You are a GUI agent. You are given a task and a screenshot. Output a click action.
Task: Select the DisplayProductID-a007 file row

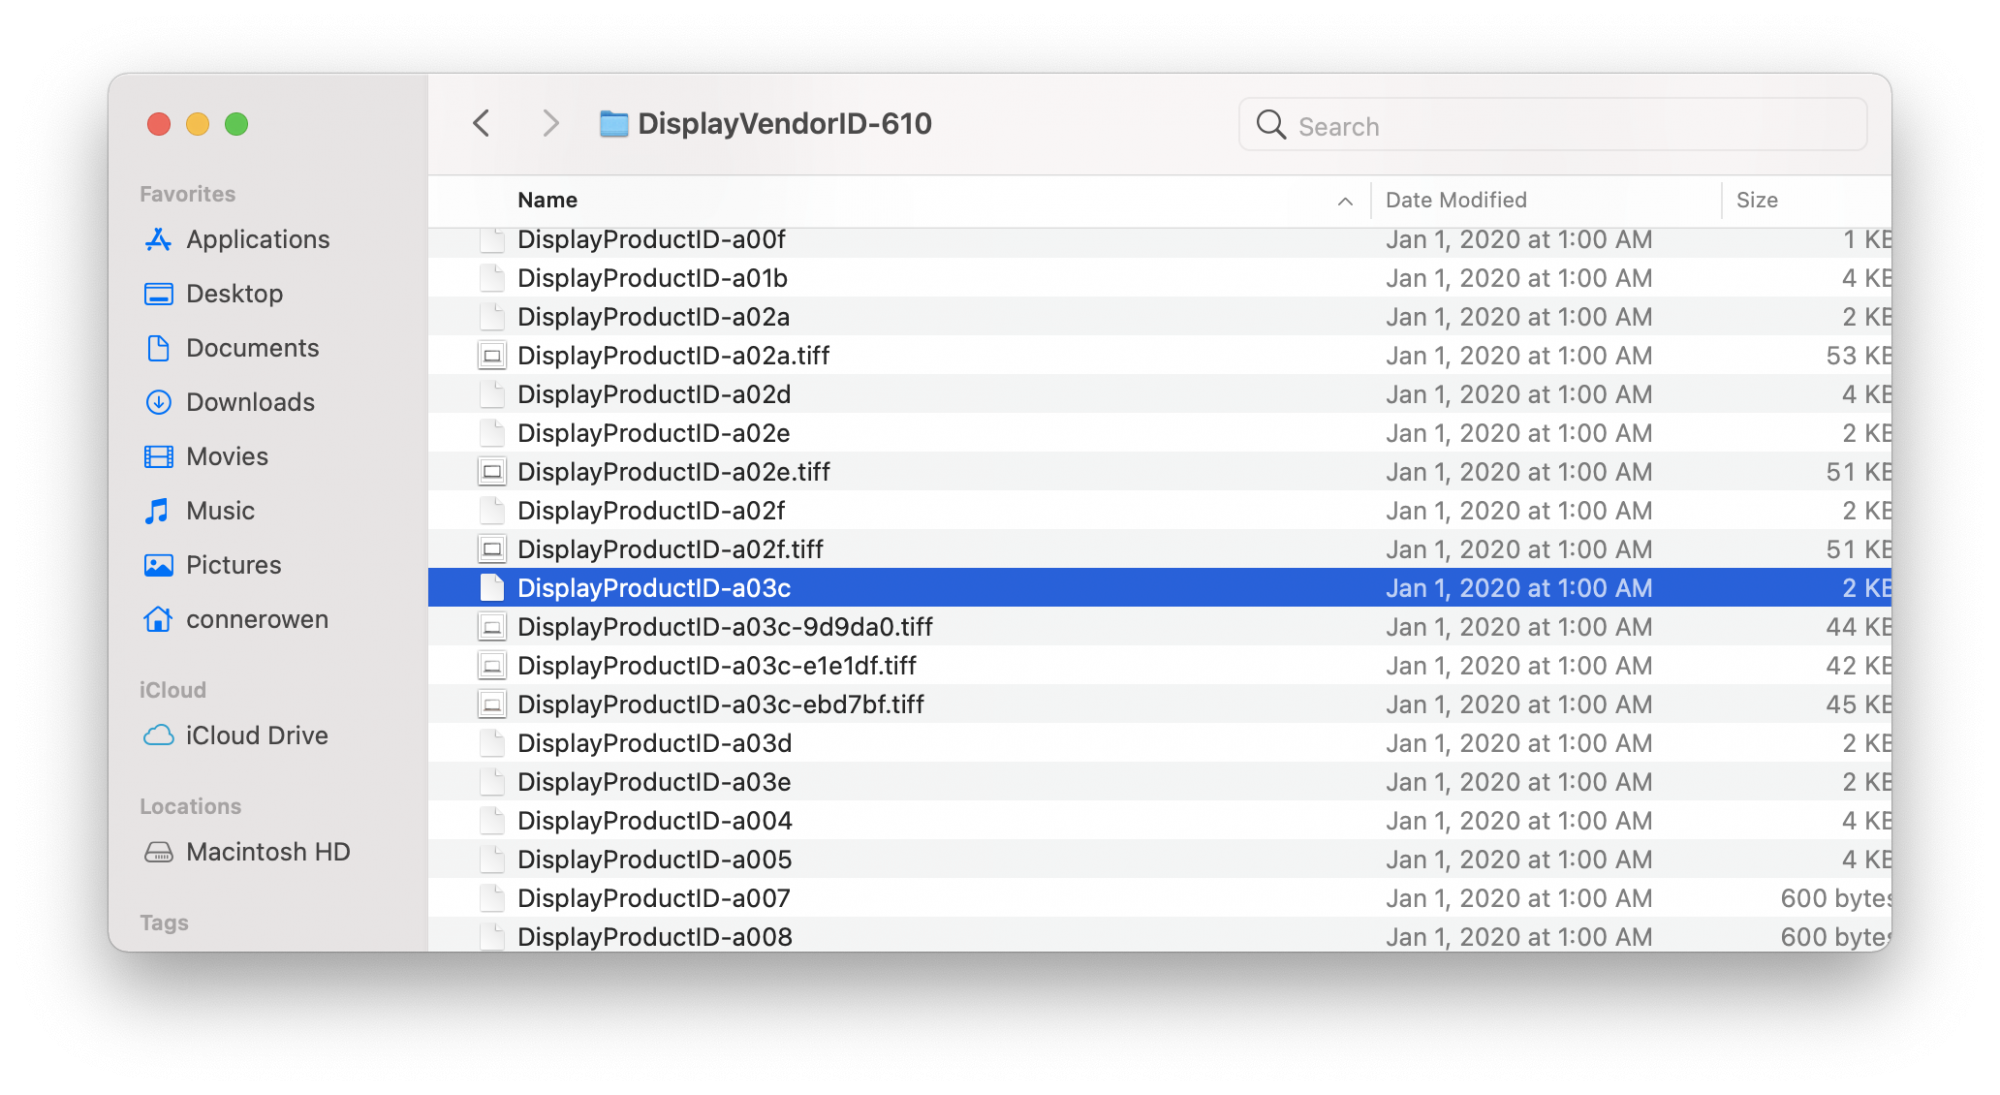coord(653,899)
